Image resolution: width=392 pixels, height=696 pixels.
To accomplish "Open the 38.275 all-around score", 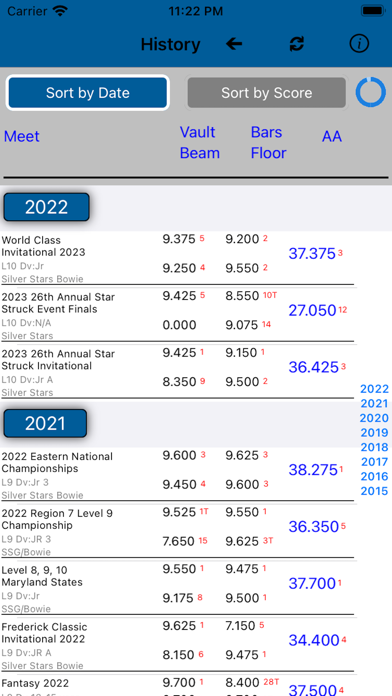I will tap(313, 470).
